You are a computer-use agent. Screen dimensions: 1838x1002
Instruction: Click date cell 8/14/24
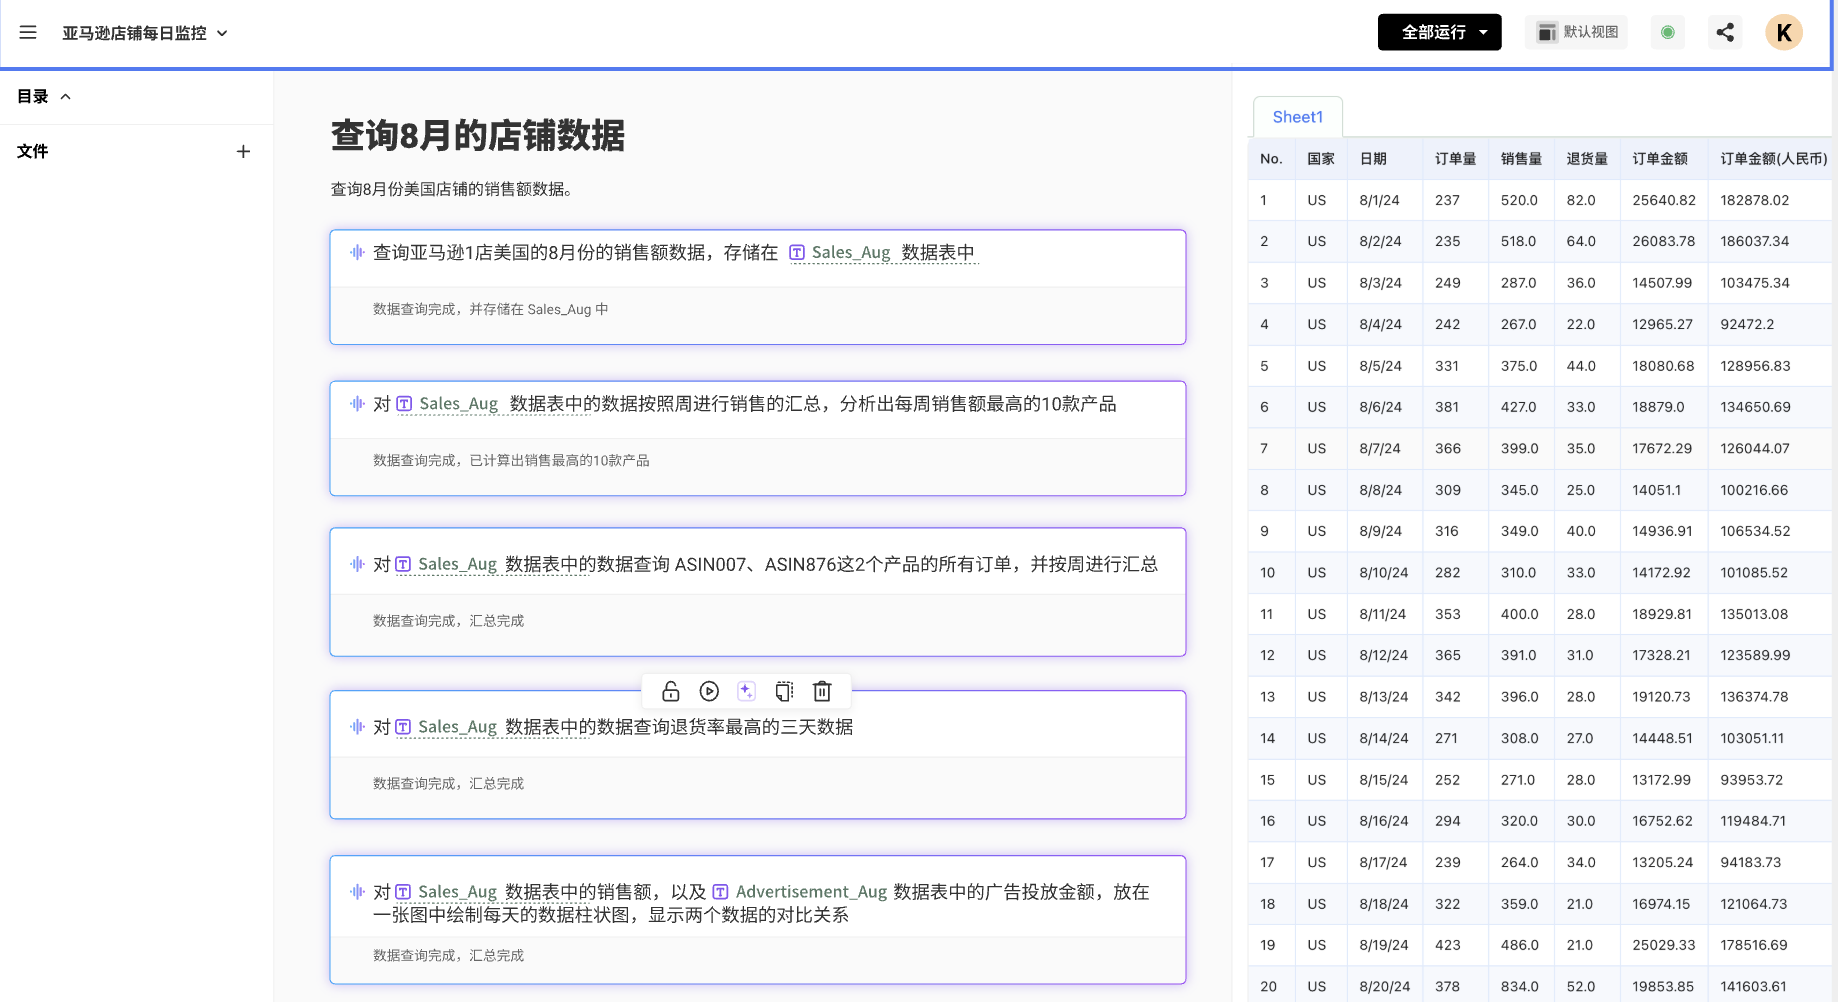pos(1383,738)
